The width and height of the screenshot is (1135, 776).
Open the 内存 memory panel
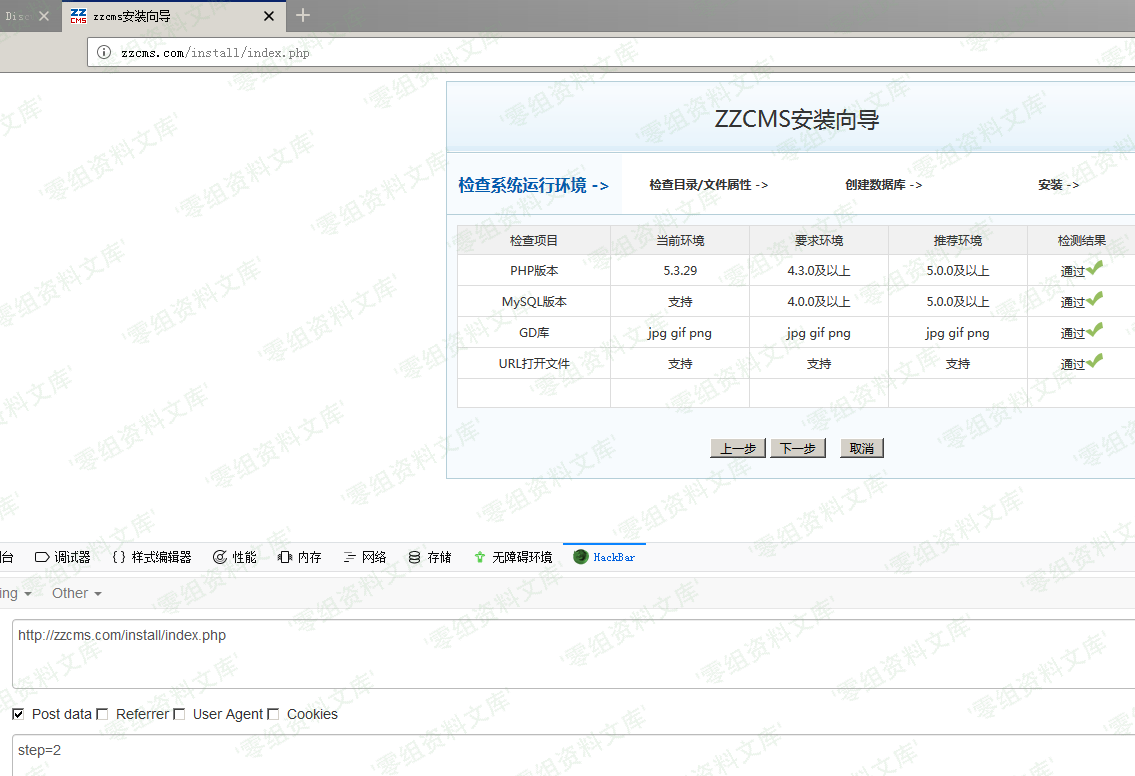click(300, 557)
